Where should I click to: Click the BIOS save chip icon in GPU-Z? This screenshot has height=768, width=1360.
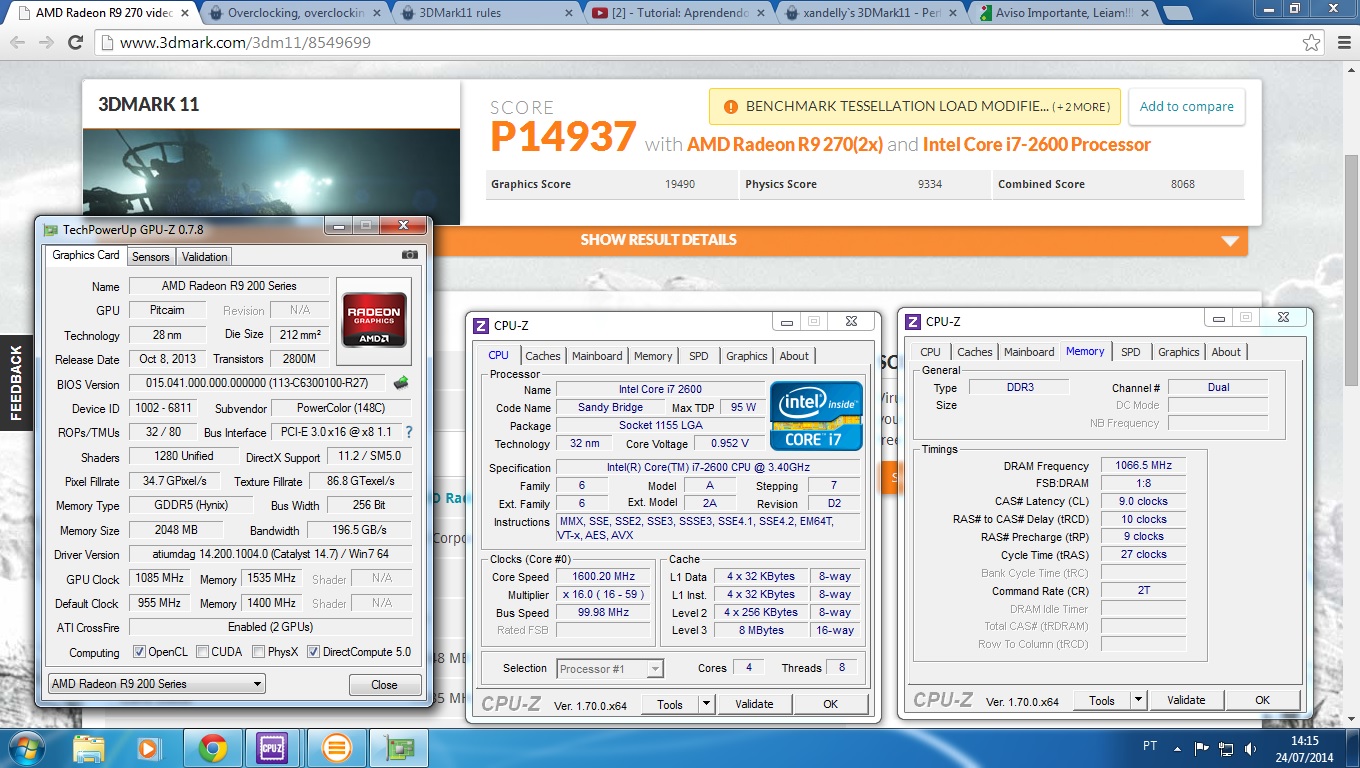pyautogui.click(x=401, y=383)
